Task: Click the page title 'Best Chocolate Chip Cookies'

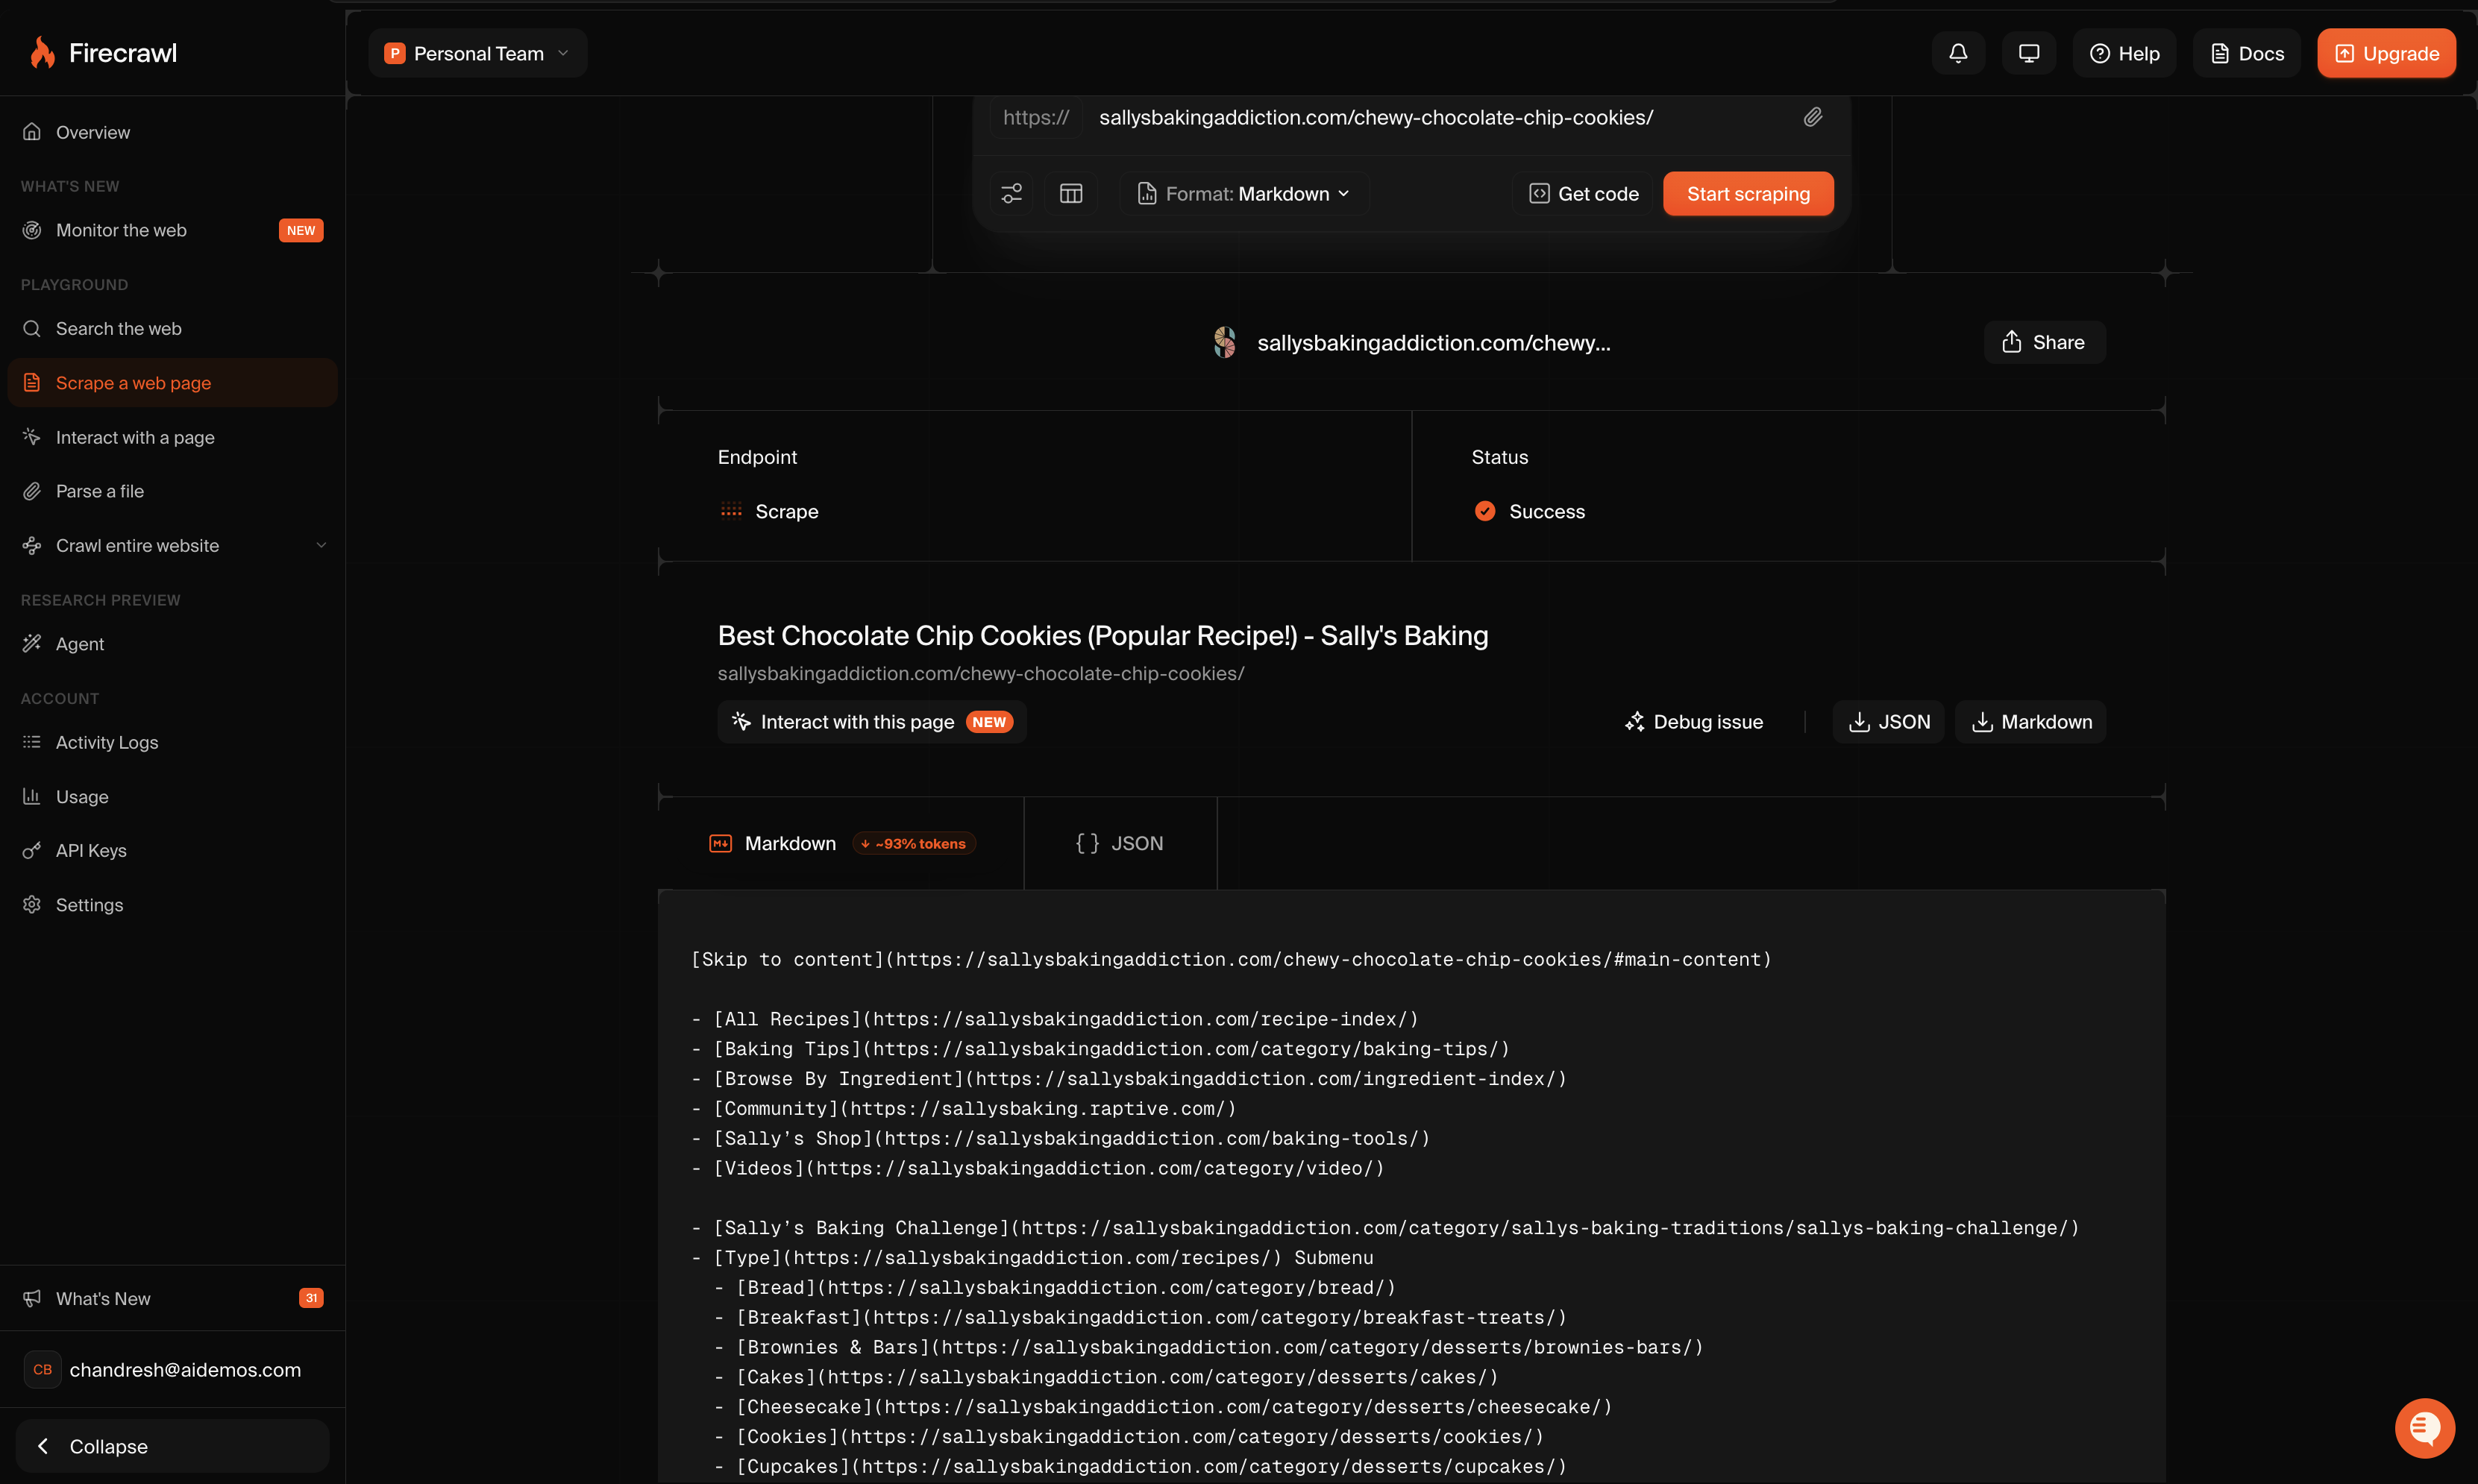Action: [x=1102, y=635]
